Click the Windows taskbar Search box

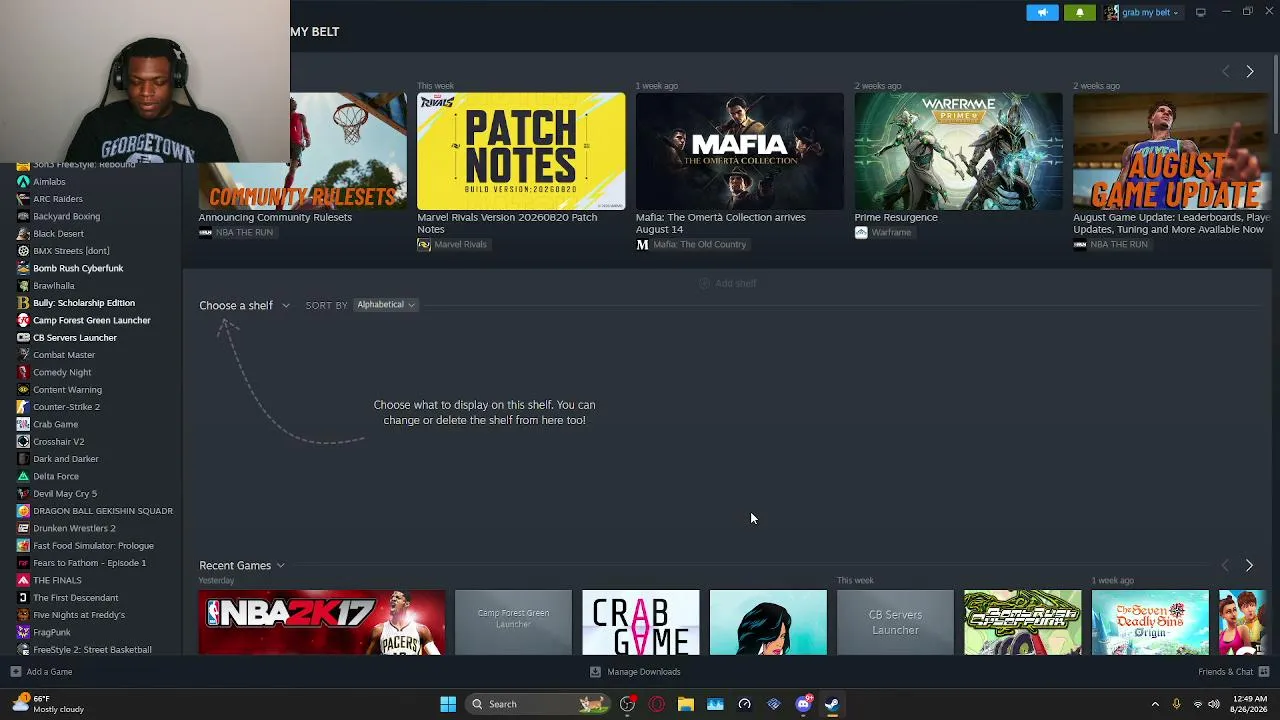pos(537,704)
